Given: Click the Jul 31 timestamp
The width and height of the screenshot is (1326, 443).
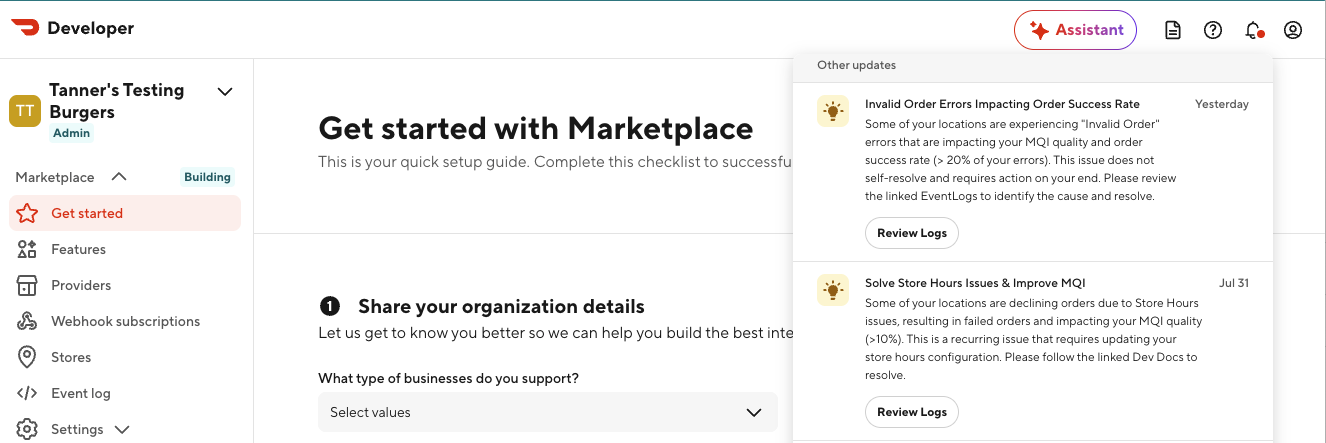Looking at the screenshot, I should (1234, 283).
